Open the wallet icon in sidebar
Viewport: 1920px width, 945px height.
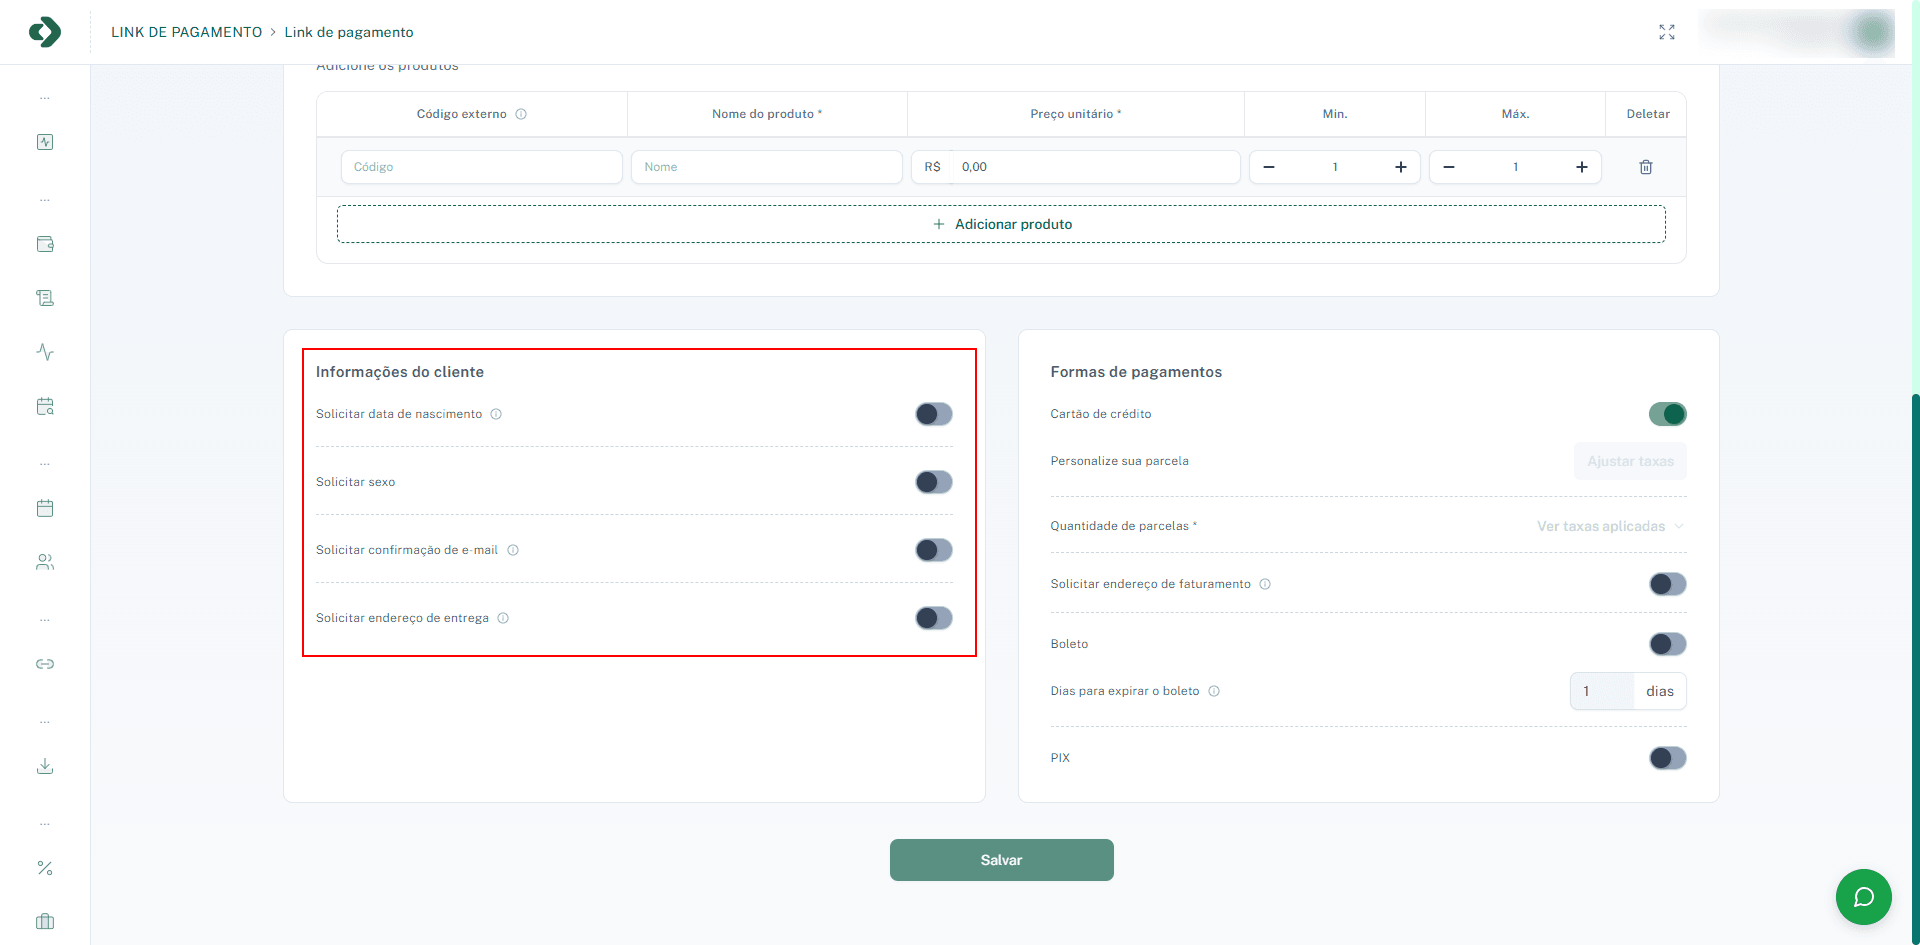[45, 244]
